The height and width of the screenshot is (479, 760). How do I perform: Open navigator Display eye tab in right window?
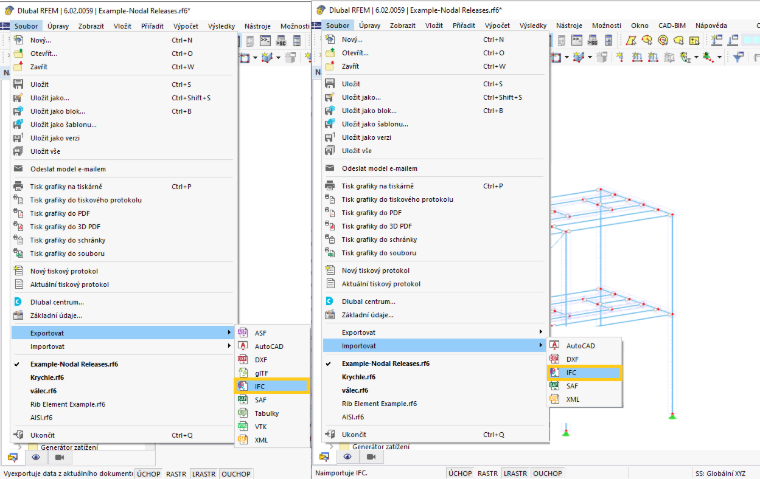(348, 457)
